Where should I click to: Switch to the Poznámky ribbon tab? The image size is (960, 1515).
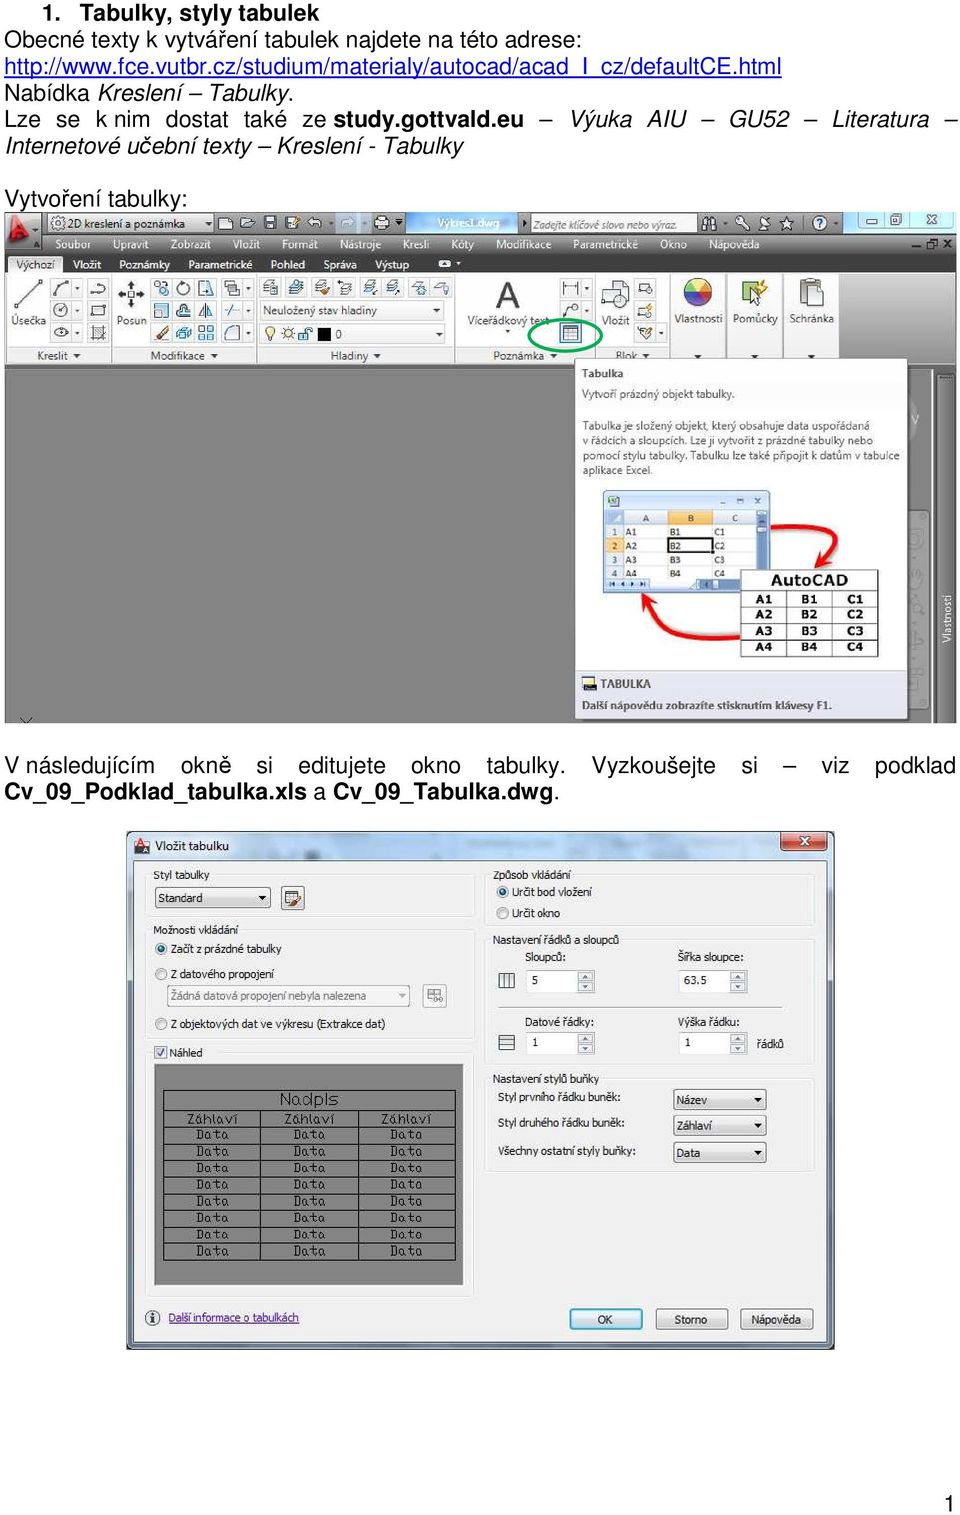coord(144,265)
